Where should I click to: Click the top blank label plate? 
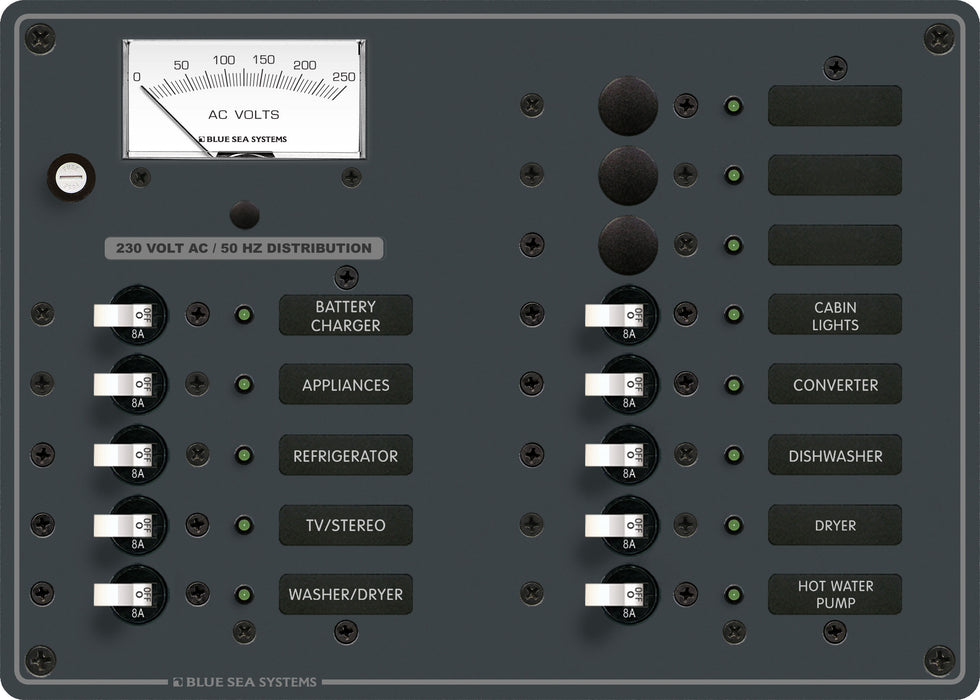[835, 105]
